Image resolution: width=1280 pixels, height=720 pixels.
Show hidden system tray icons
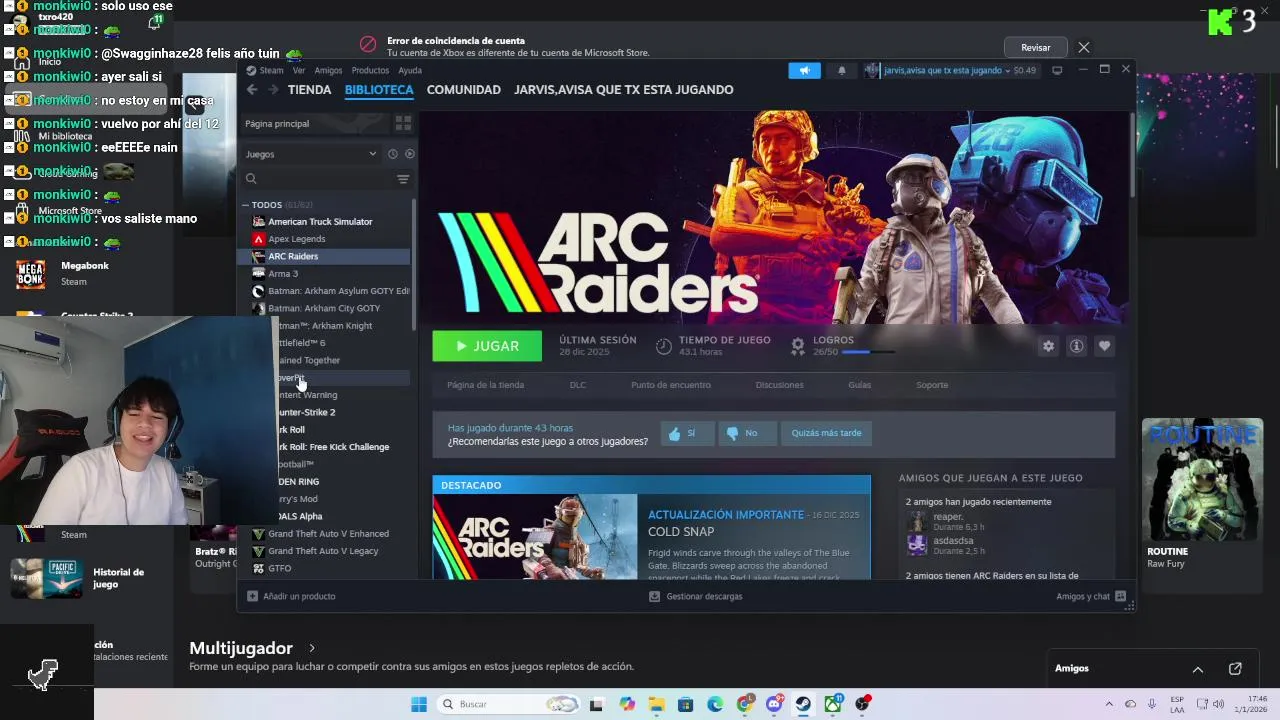point(1108,704)
